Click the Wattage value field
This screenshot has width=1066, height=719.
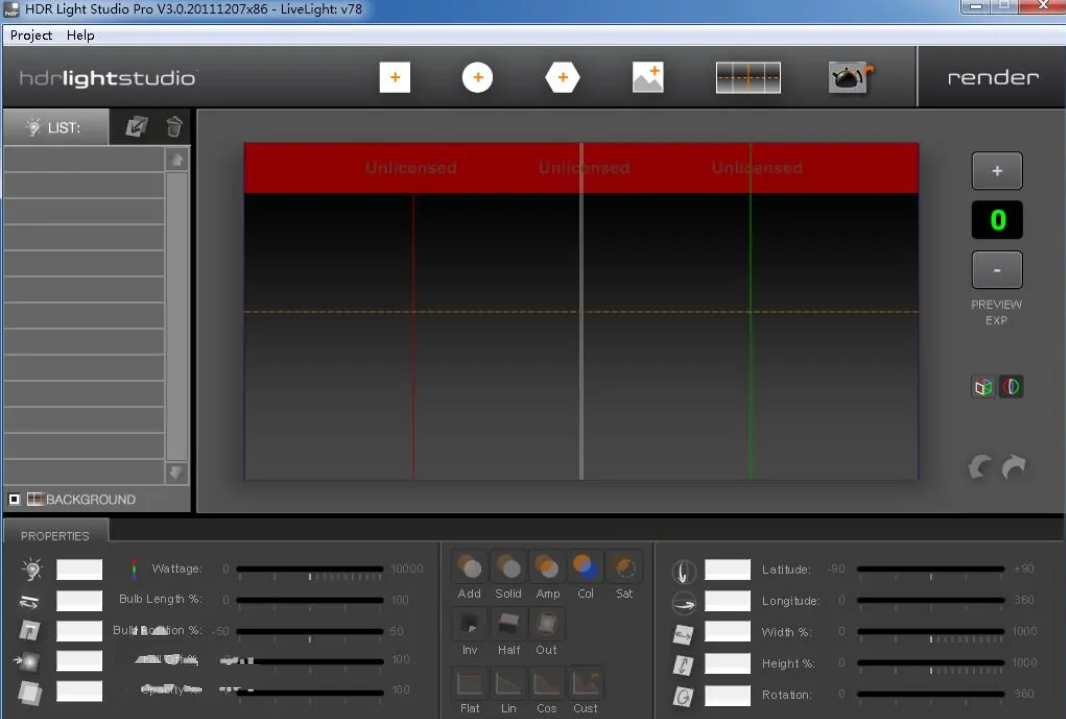coord(80,569)
